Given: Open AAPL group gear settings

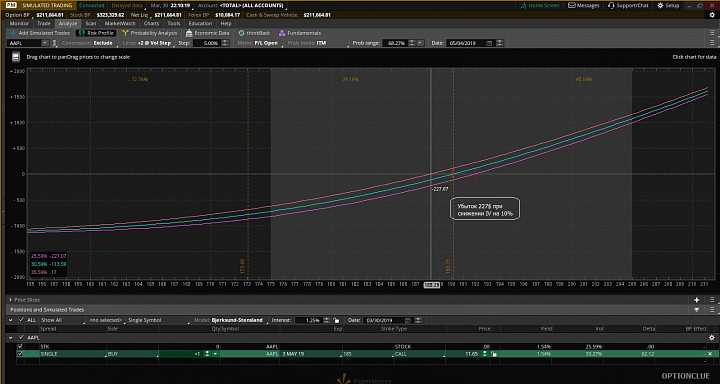Looking at the screenshot, I should tap(712, 337).
